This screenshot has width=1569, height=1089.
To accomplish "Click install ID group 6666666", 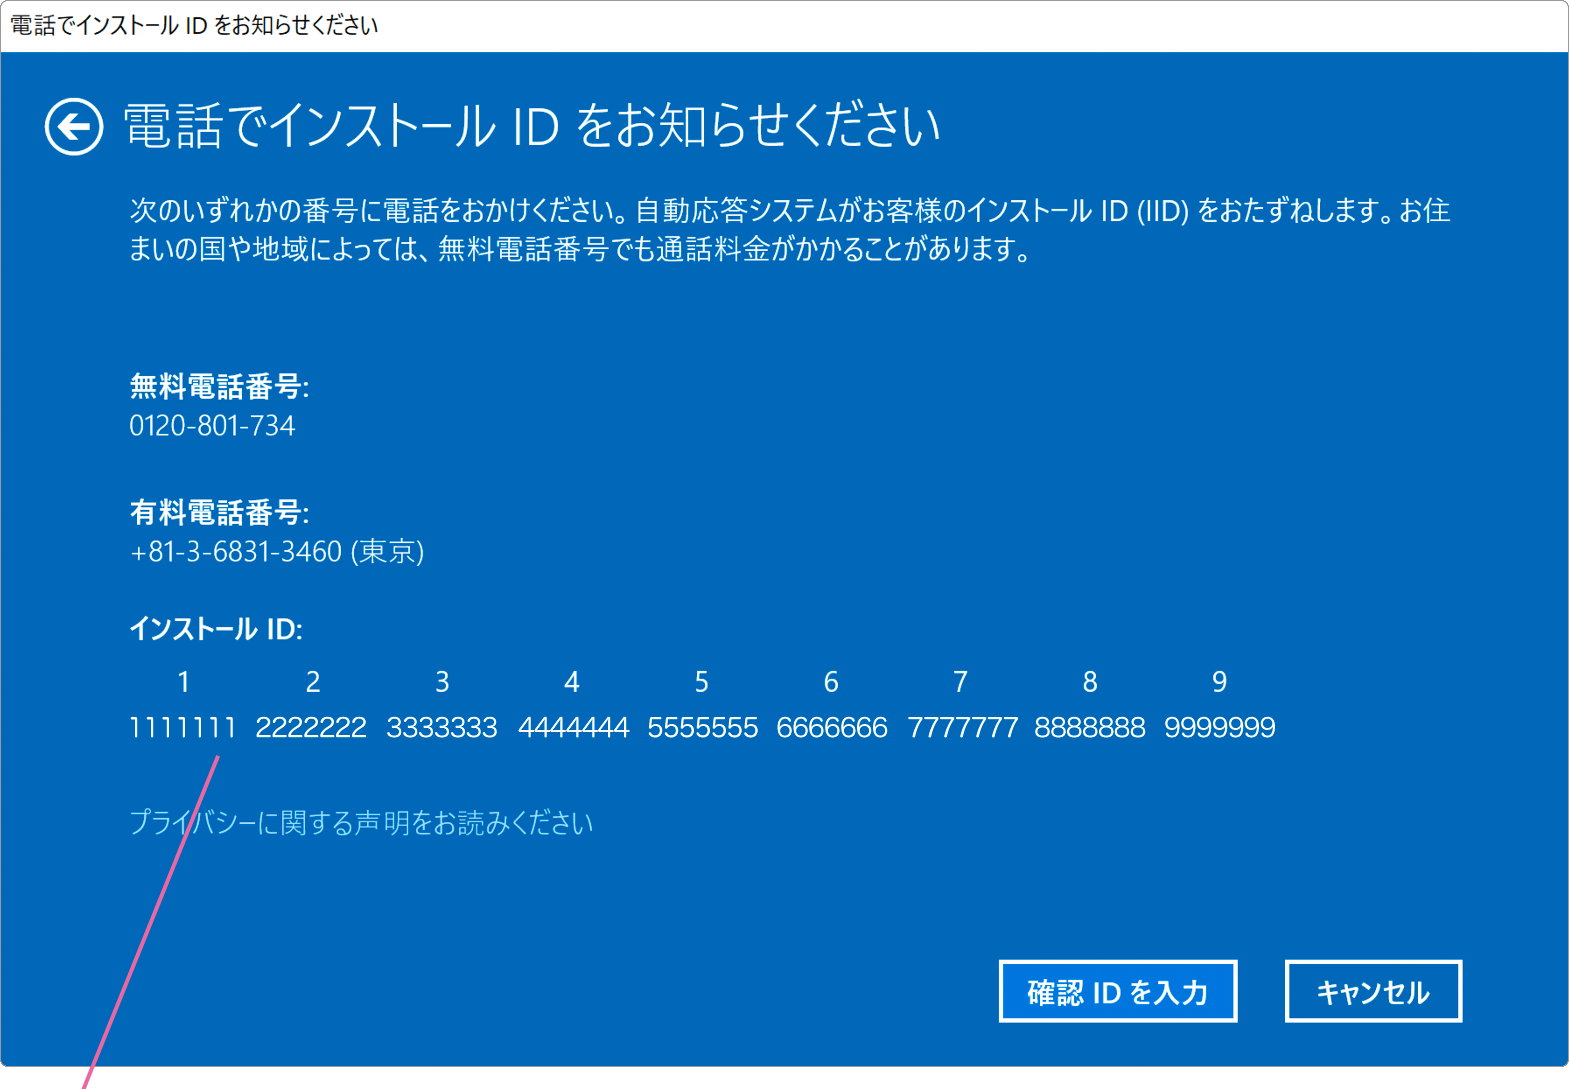I will [x=832, y=727].
